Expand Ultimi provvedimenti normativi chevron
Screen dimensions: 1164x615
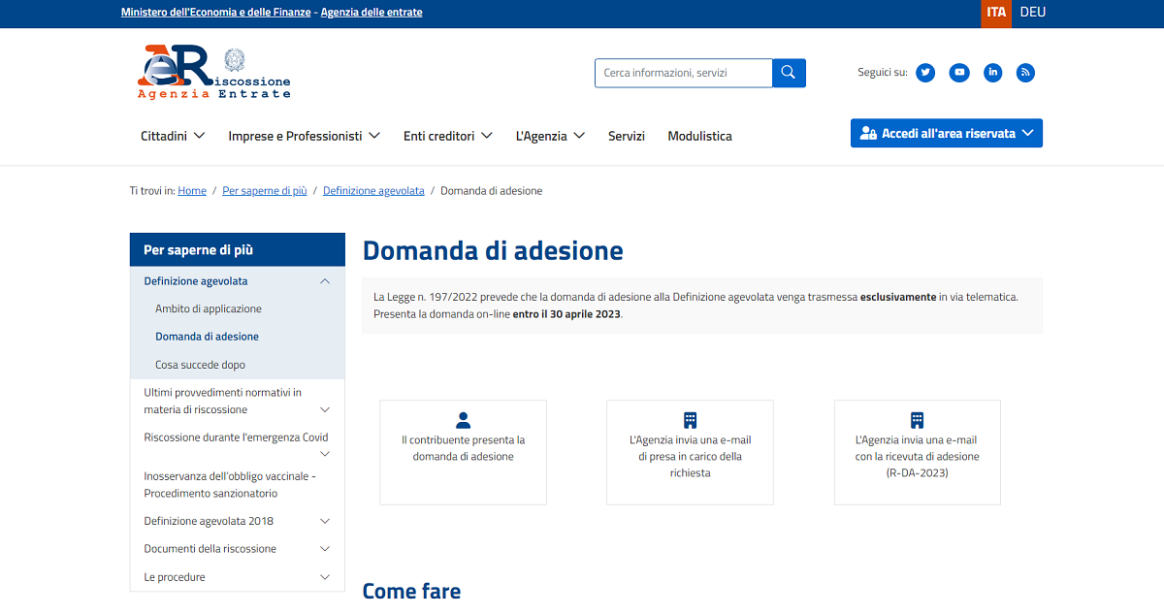[324, 410]
